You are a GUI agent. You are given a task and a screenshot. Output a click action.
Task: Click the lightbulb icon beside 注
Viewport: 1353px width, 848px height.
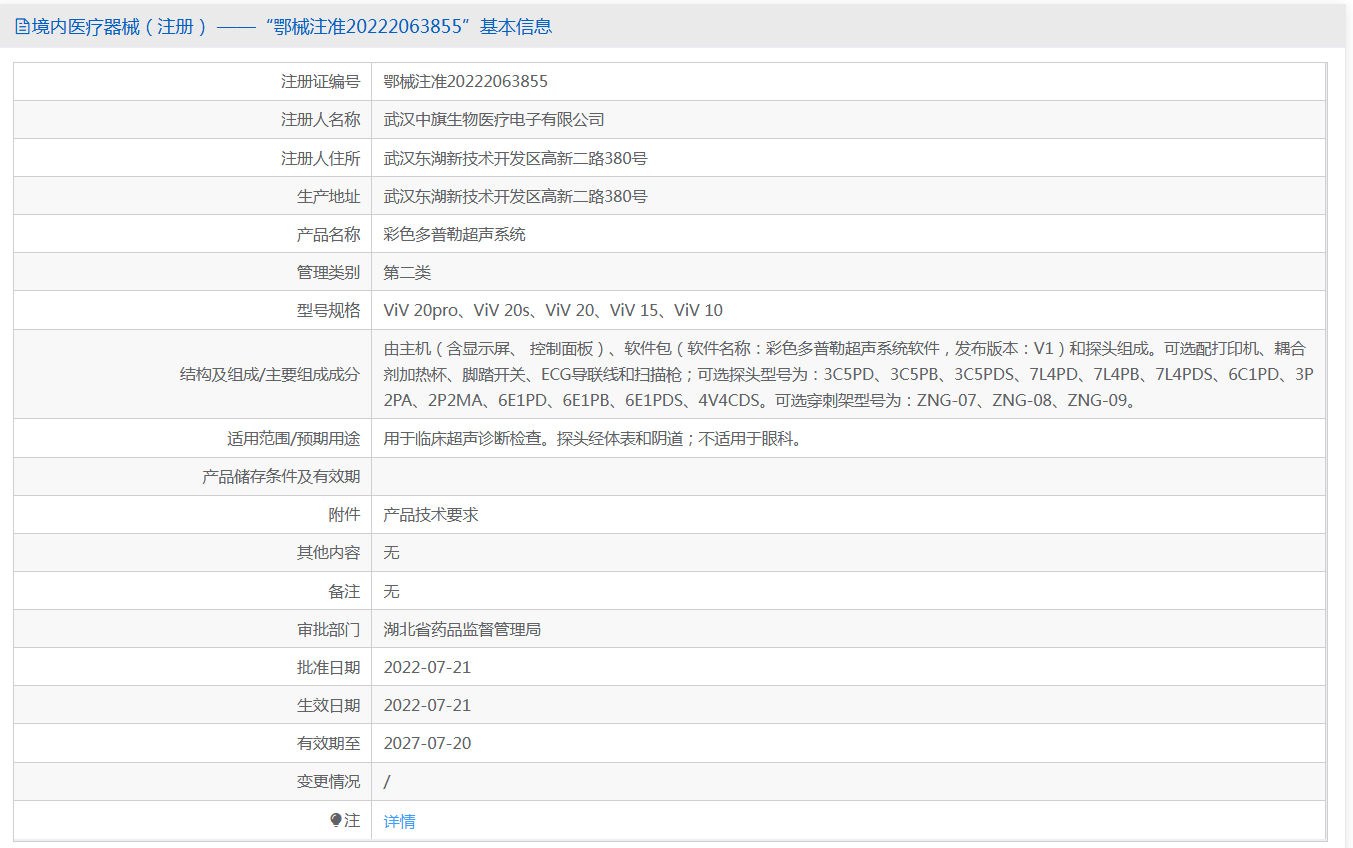(336, 820)
